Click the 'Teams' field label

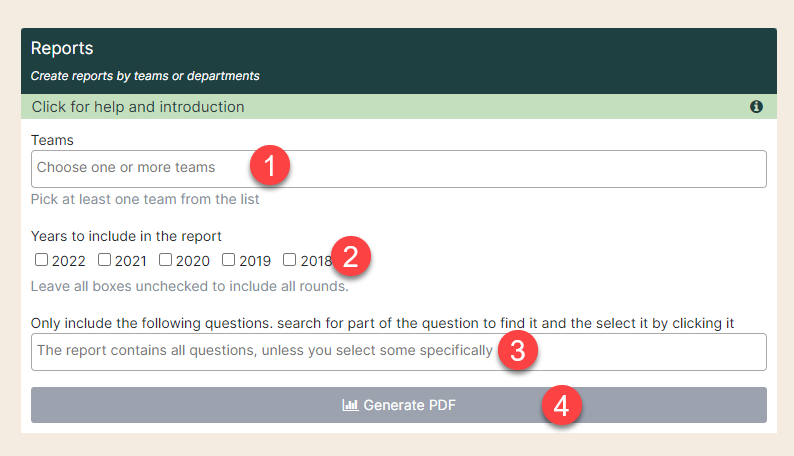pos(52,140)
